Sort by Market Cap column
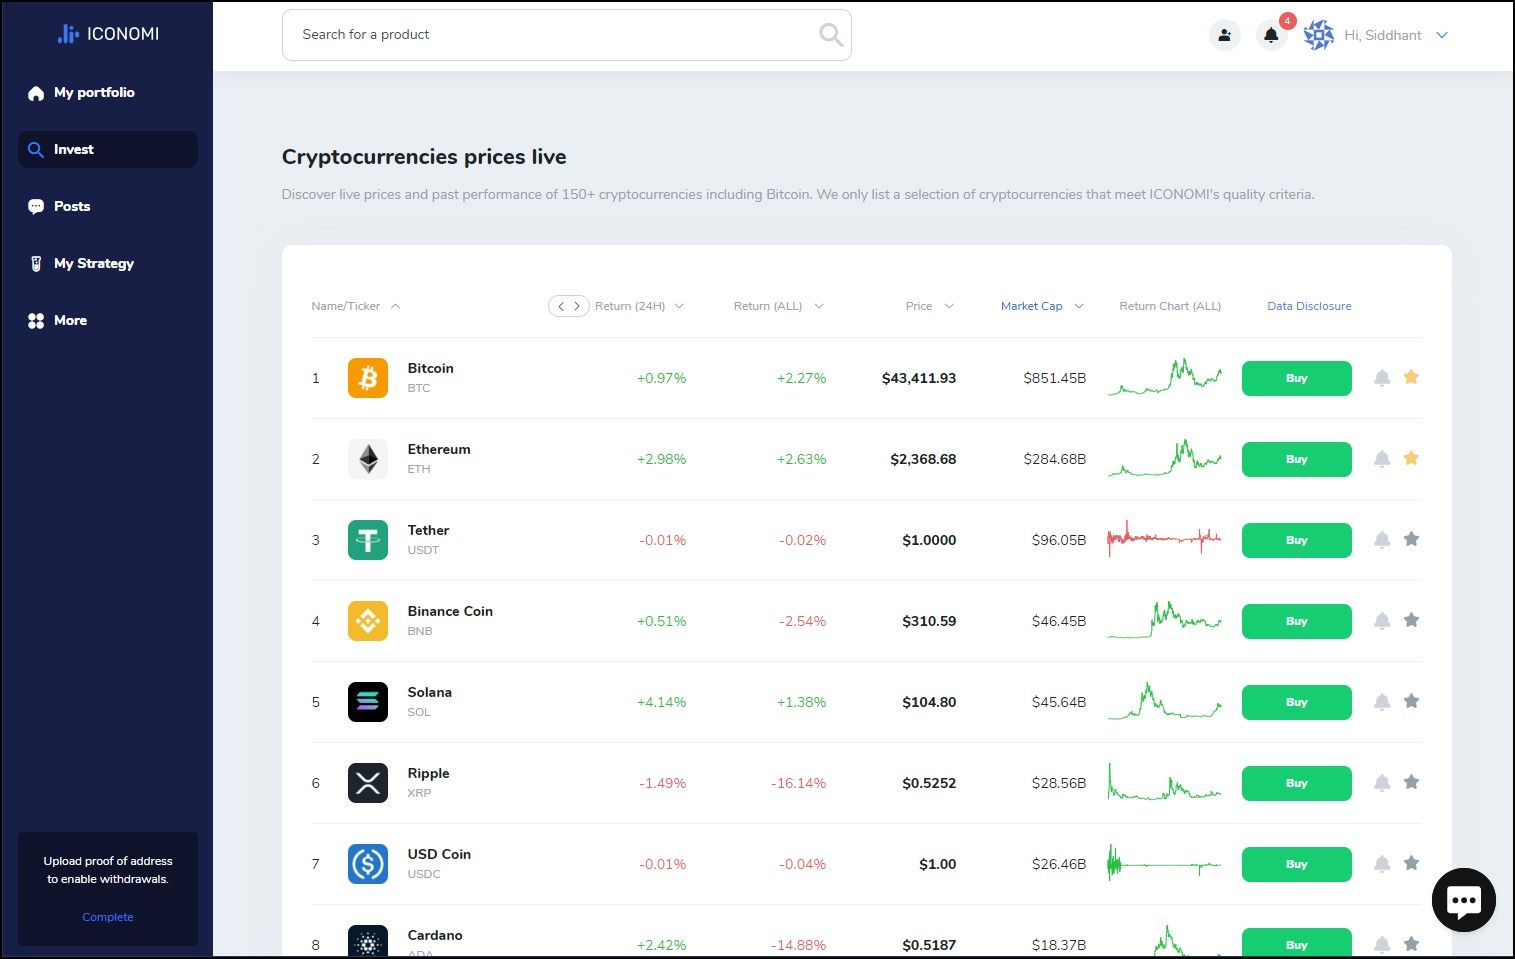Screen dimensions: 1515x959 [x=1031, y=306]
